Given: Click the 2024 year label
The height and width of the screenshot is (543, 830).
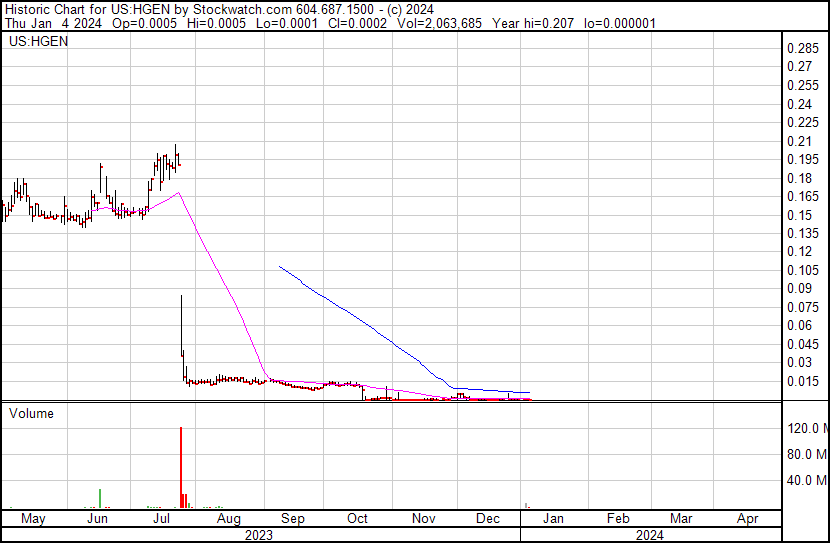Looking at the screenshot, I should point(650,535).
